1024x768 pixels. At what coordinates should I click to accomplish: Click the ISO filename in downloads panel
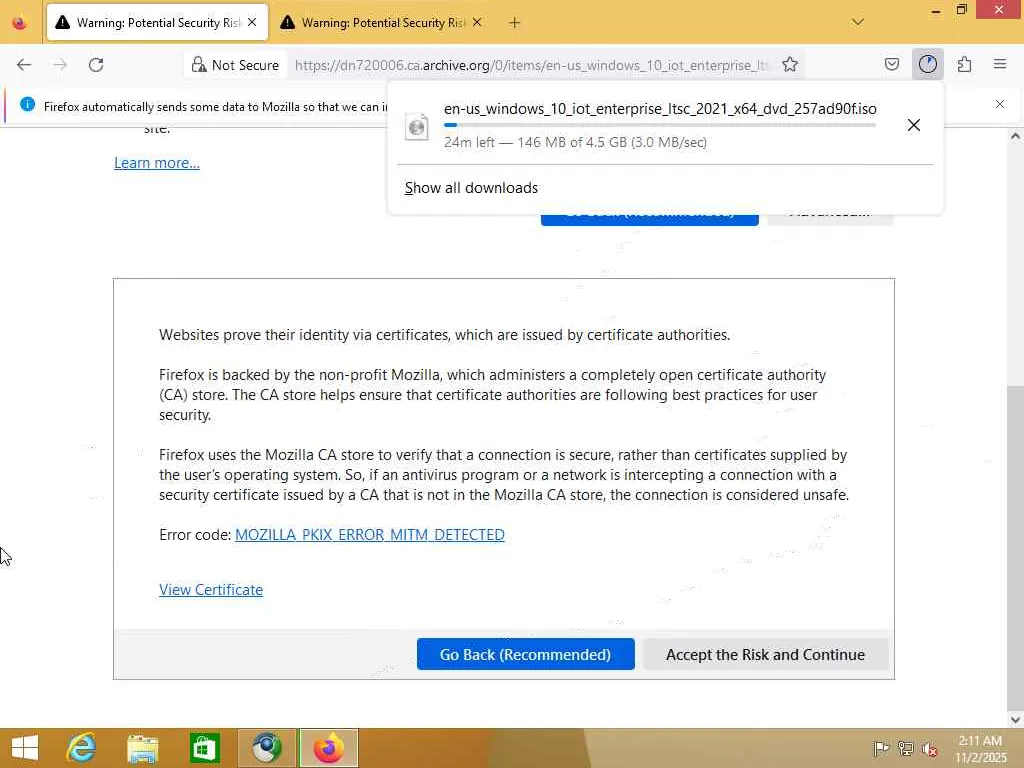(660, 109)
